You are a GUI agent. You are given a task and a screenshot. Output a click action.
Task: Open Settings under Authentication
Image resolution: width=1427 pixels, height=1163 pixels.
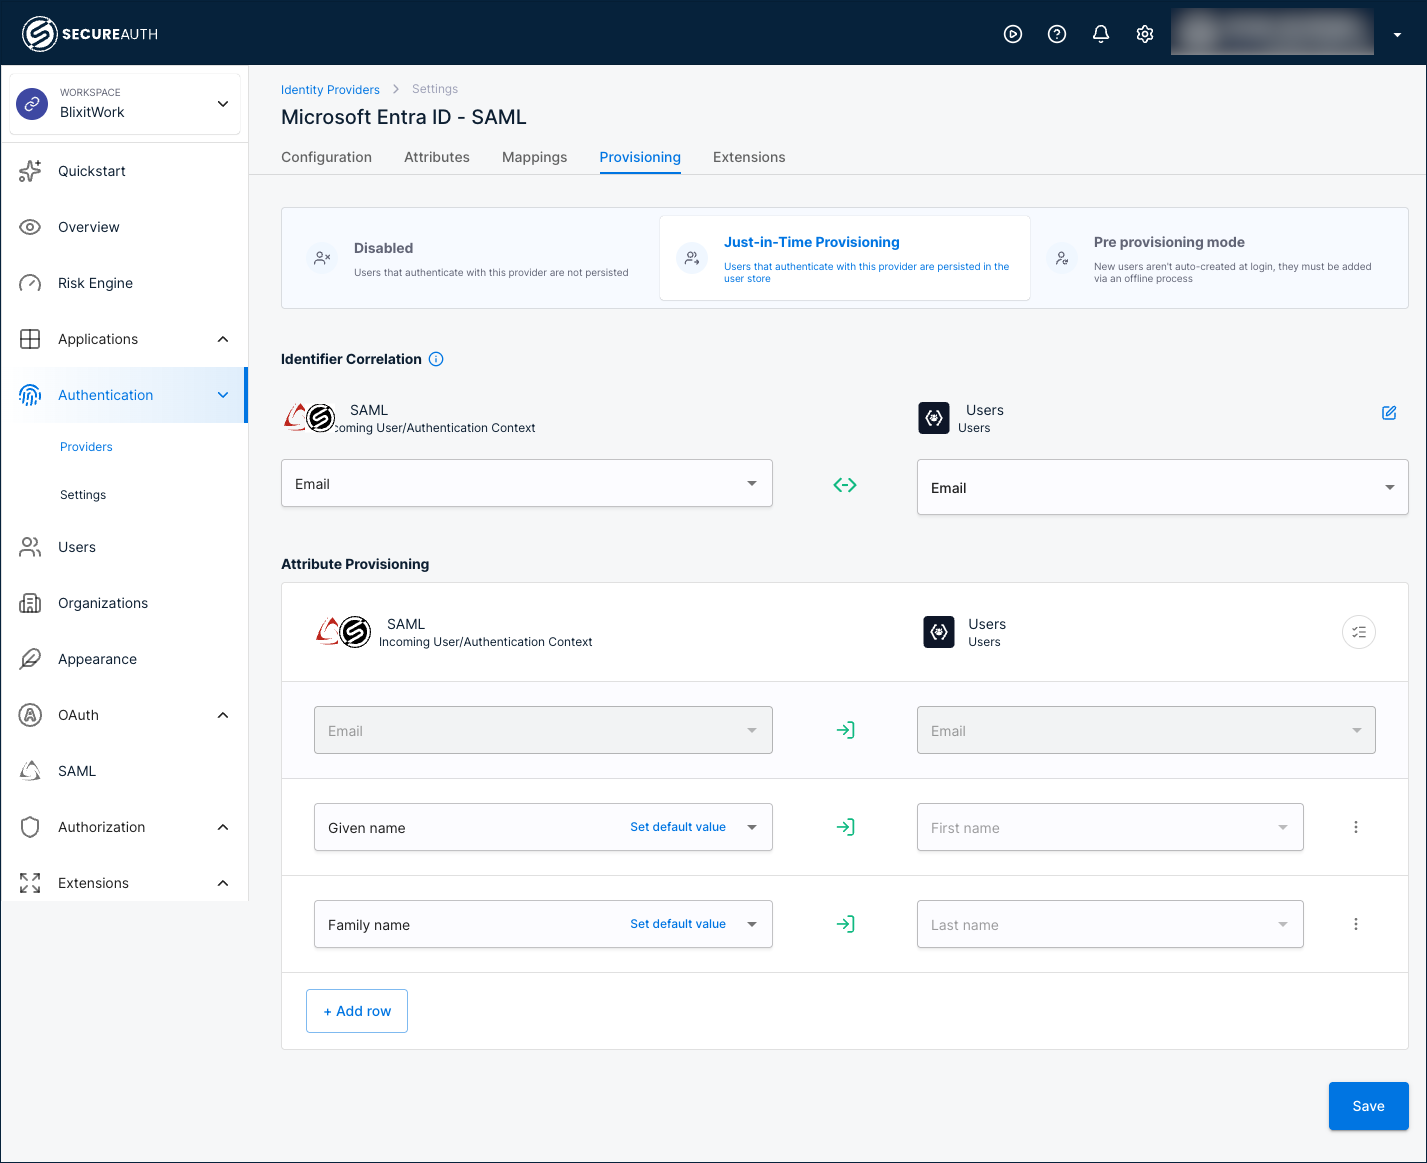coord(83,495)
